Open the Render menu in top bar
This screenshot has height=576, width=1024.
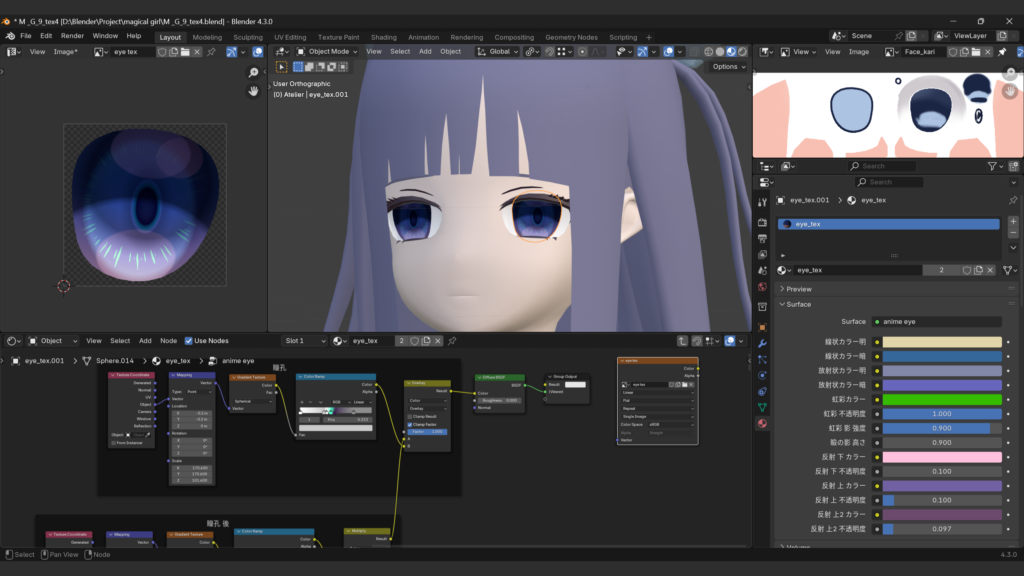[x=72, y=36]
